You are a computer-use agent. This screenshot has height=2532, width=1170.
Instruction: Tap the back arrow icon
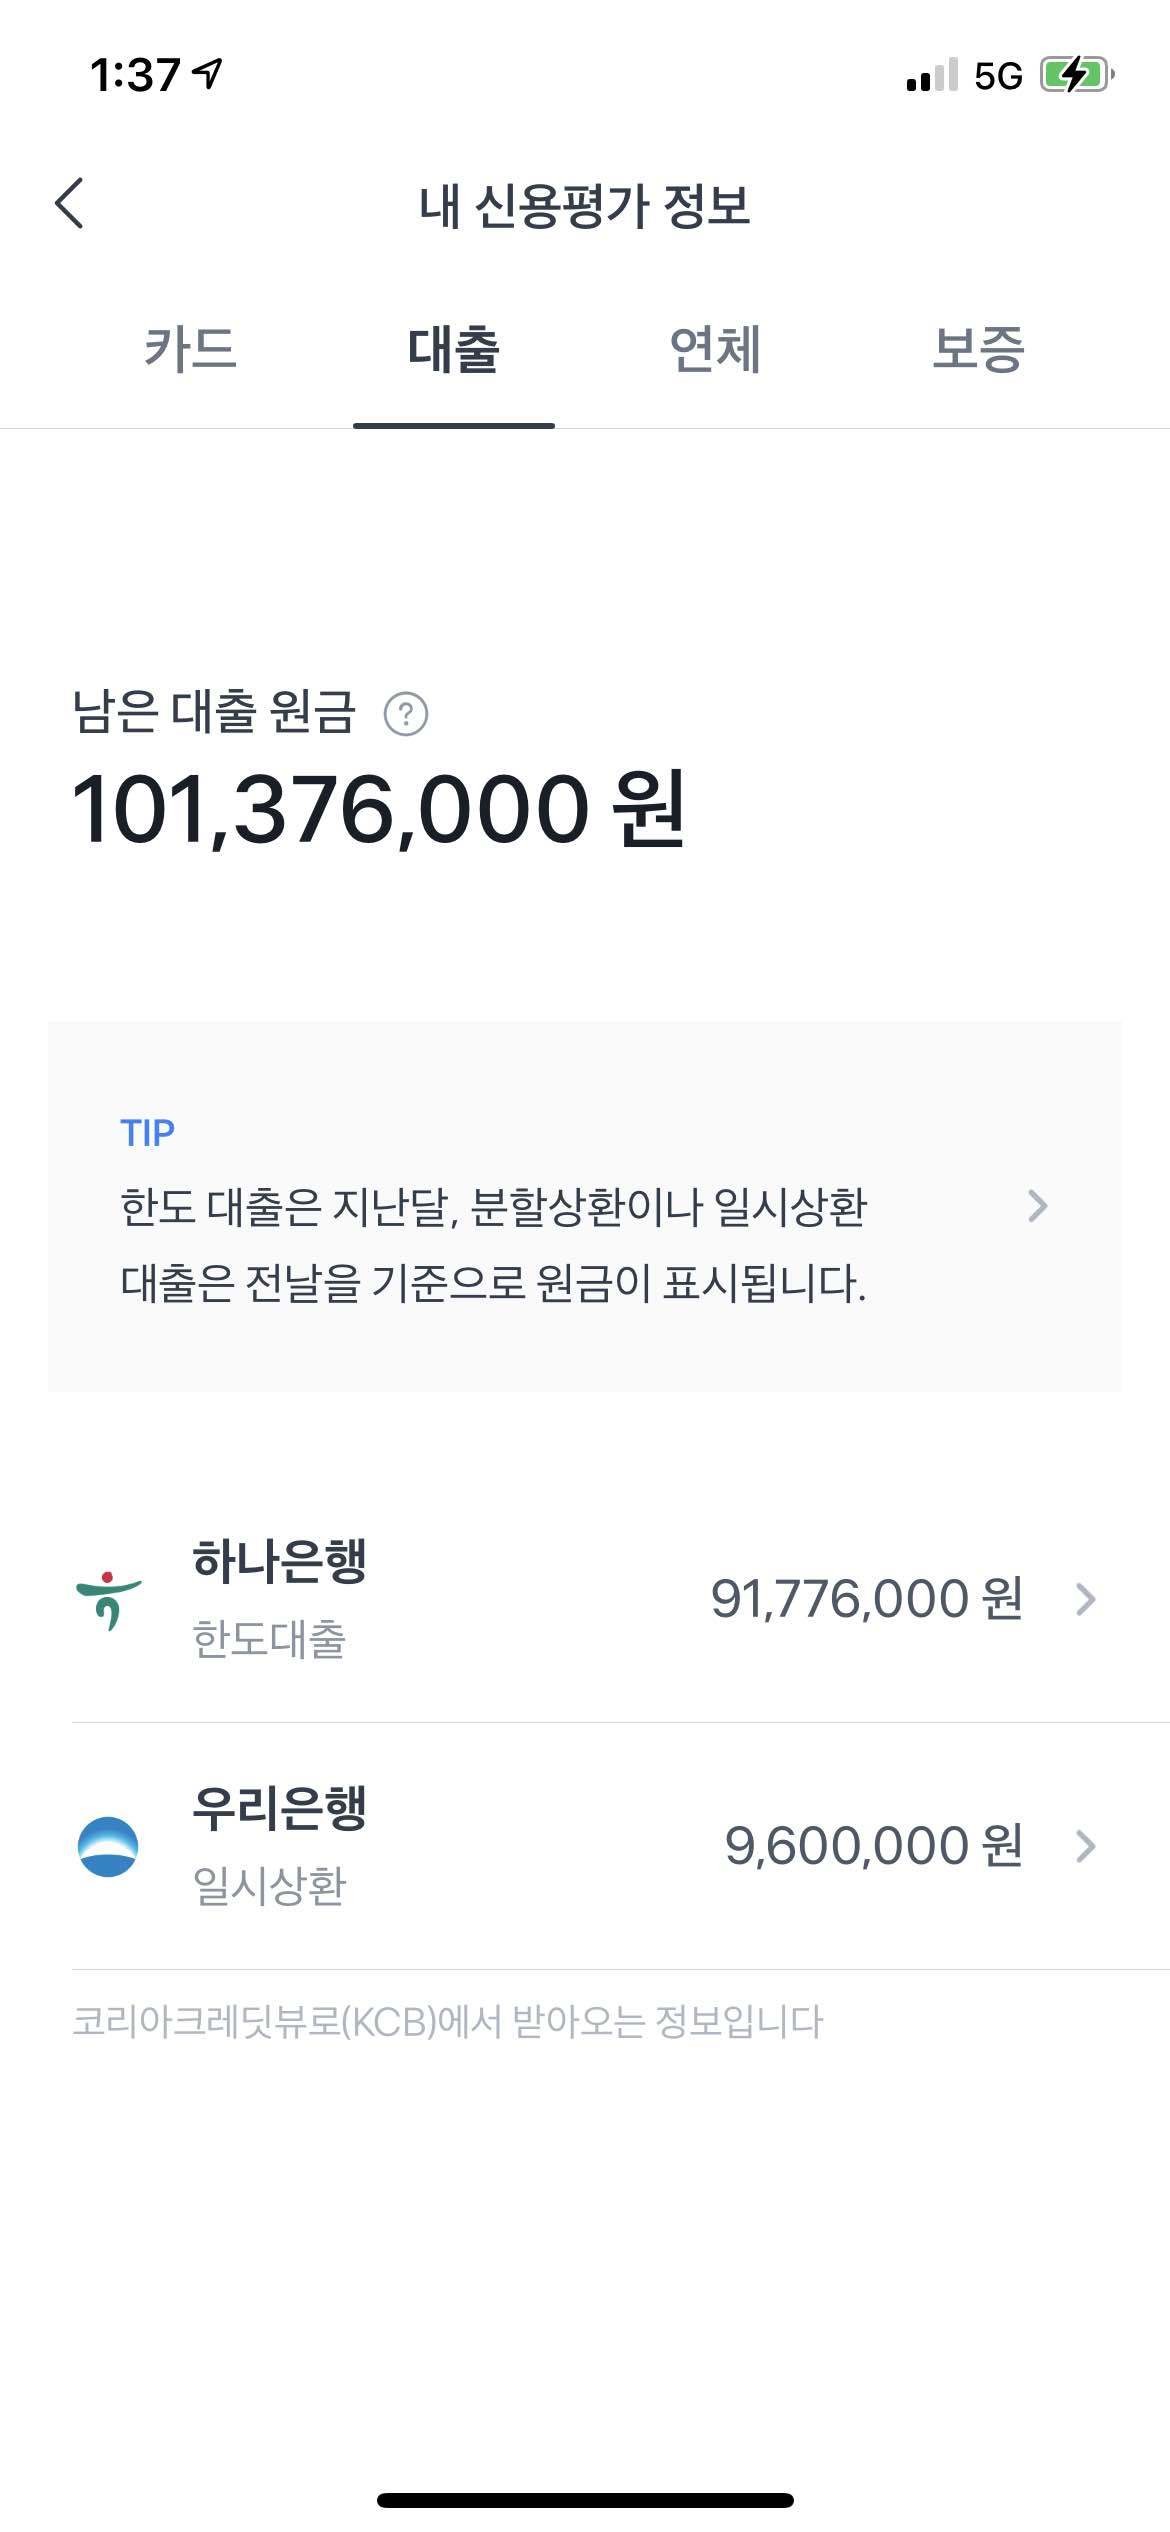tap(70, 204)
